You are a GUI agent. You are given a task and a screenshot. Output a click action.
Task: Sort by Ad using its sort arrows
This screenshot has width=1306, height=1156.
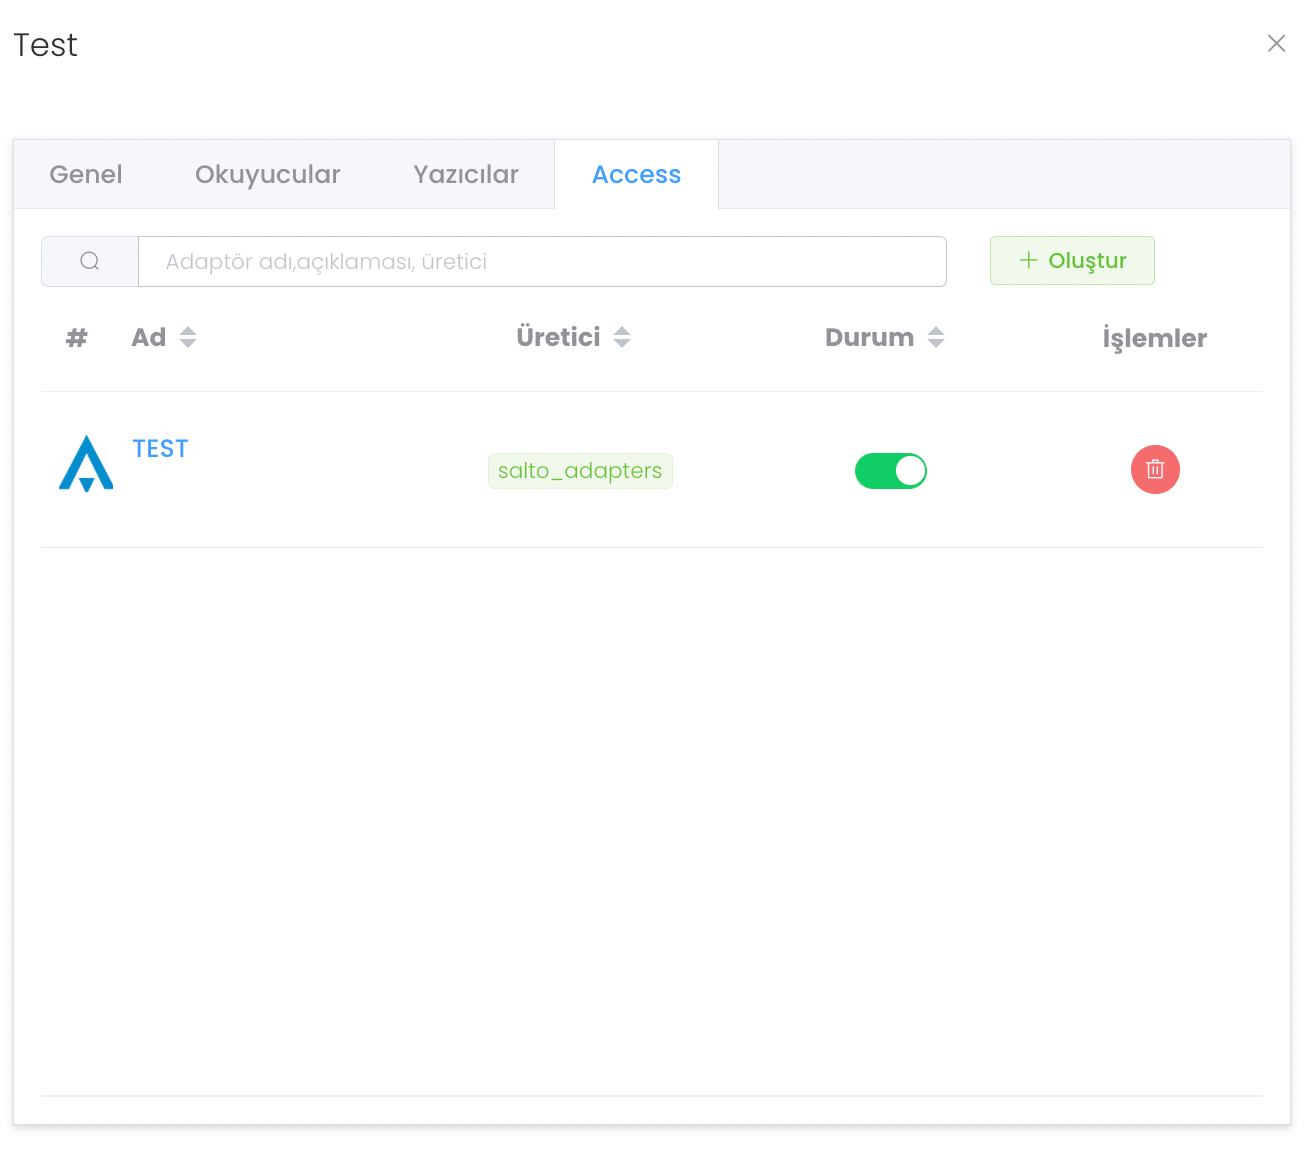188,338
